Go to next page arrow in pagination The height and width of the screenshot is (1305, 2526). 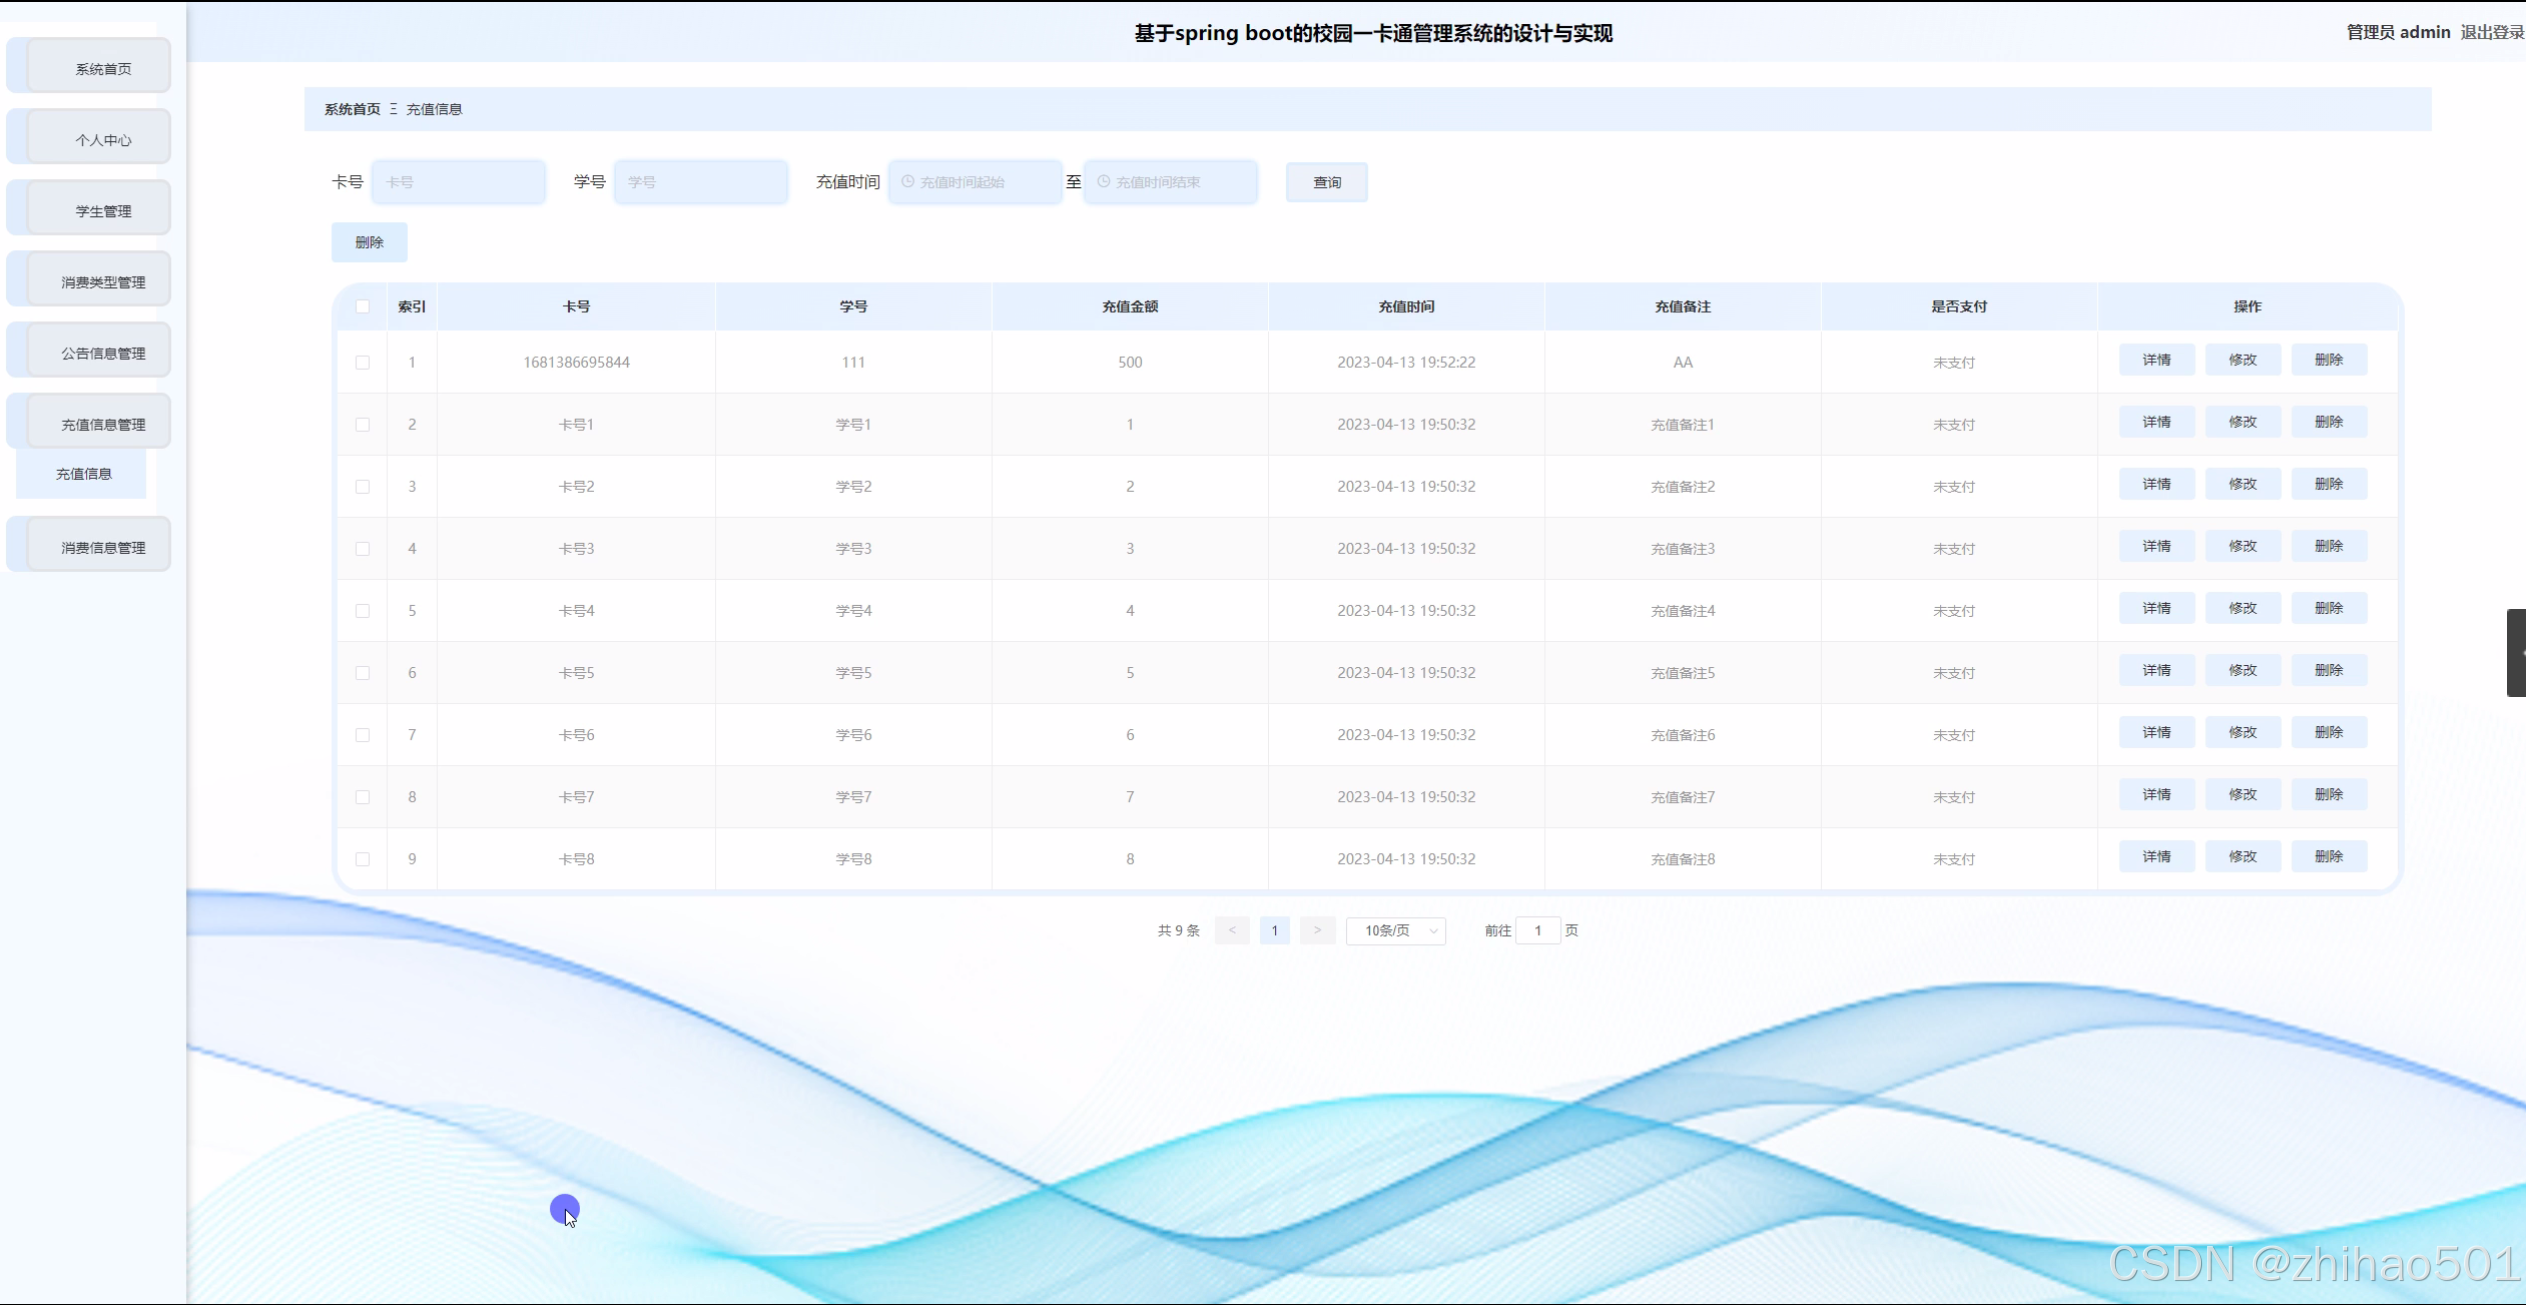click(1317, 931)
